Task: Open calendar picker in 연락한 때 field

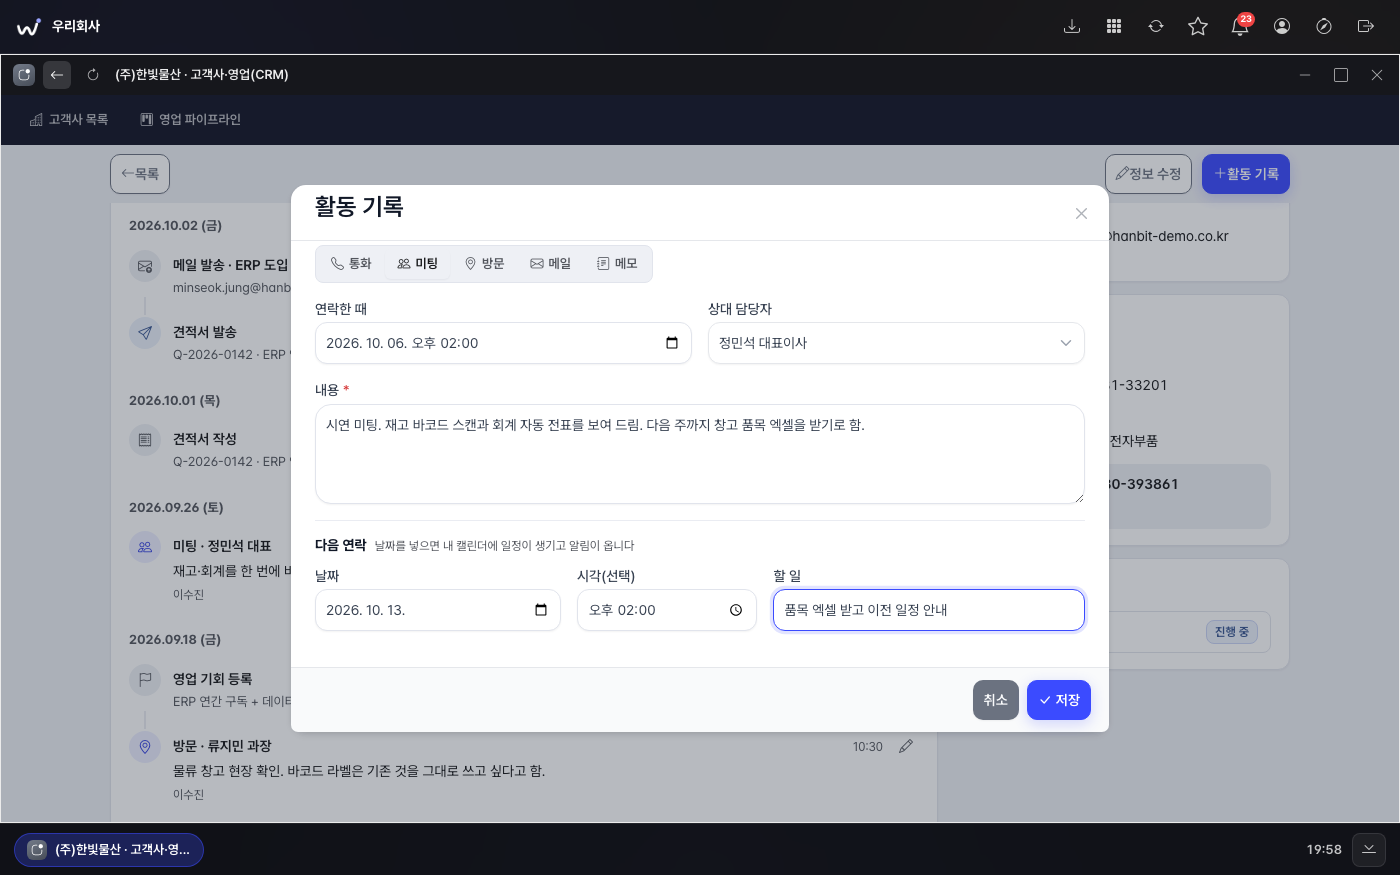Action: 672,343
